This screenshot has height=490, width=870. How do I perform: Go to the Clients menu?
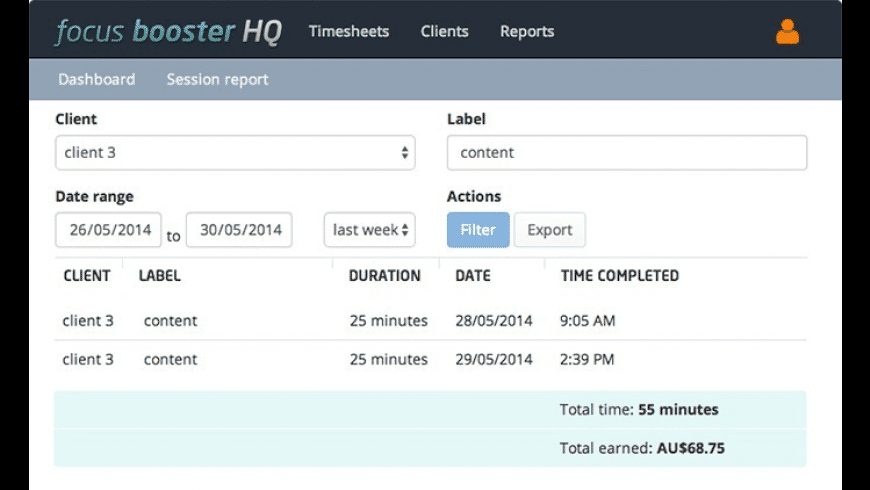pos(444,32)
